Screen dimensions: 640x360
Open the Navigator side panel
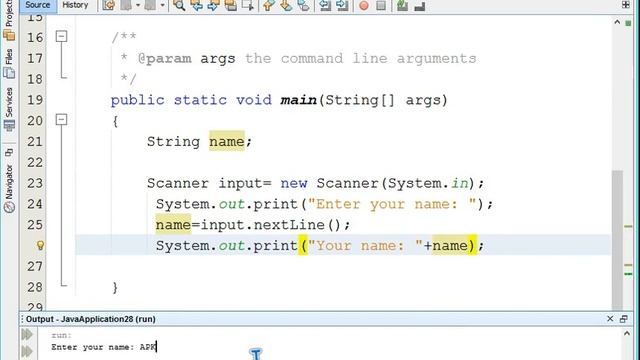(9, 189)
